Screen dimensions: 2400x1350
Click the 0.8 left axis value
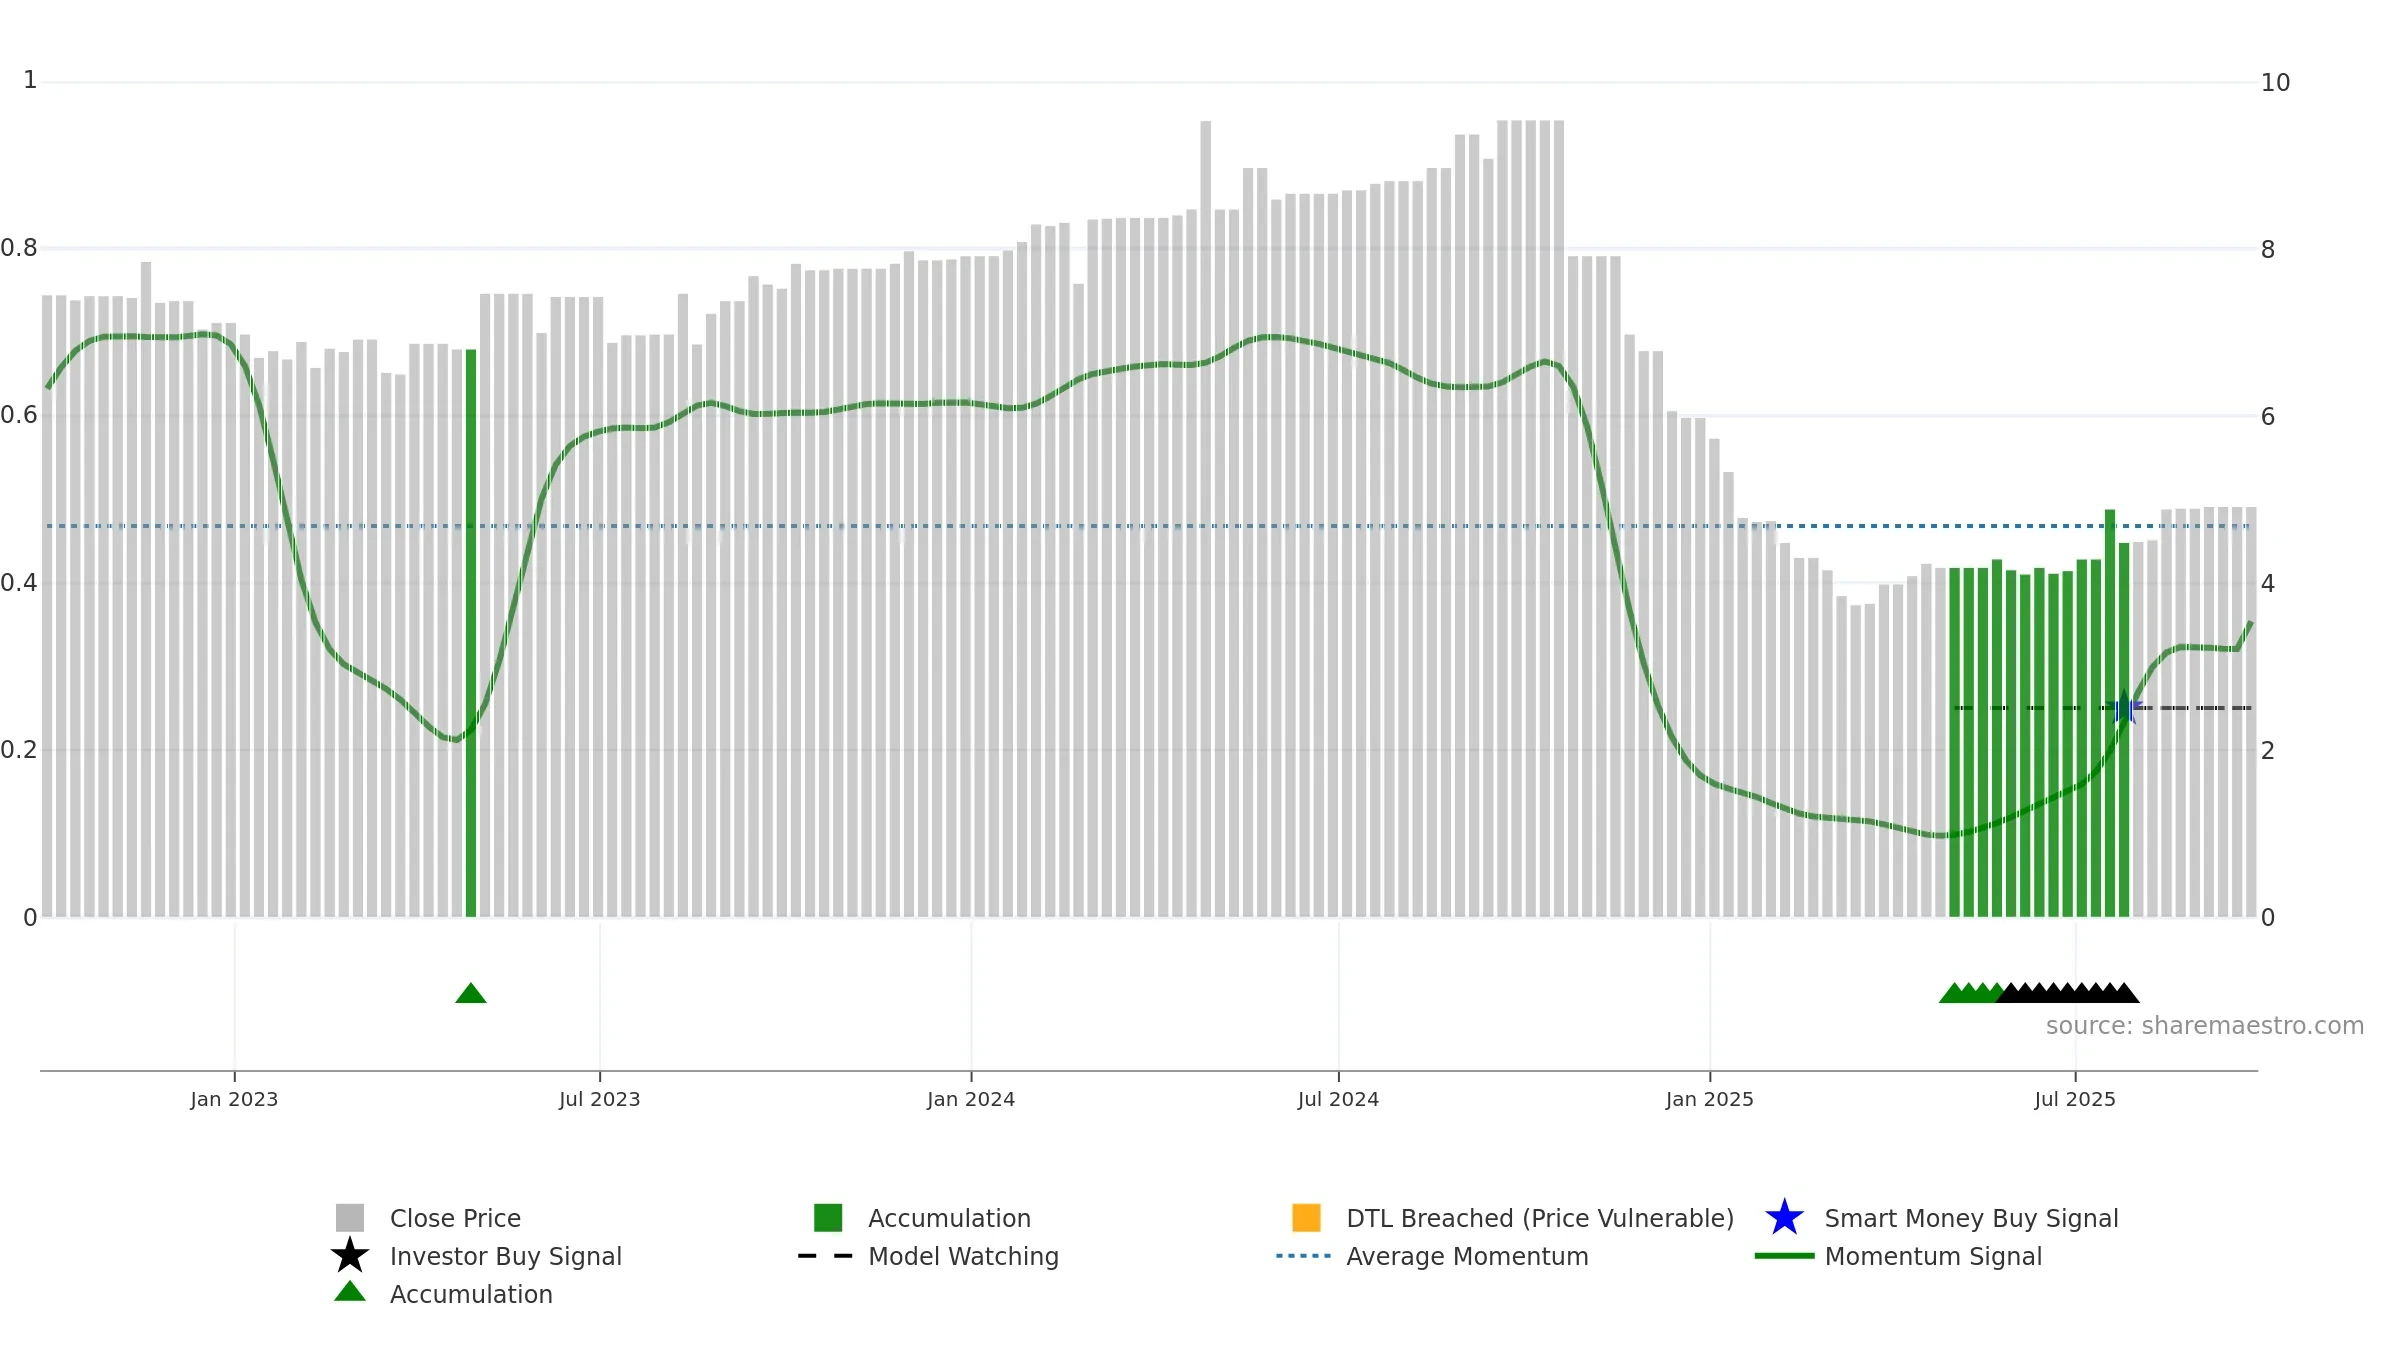(x=19, y=248)
